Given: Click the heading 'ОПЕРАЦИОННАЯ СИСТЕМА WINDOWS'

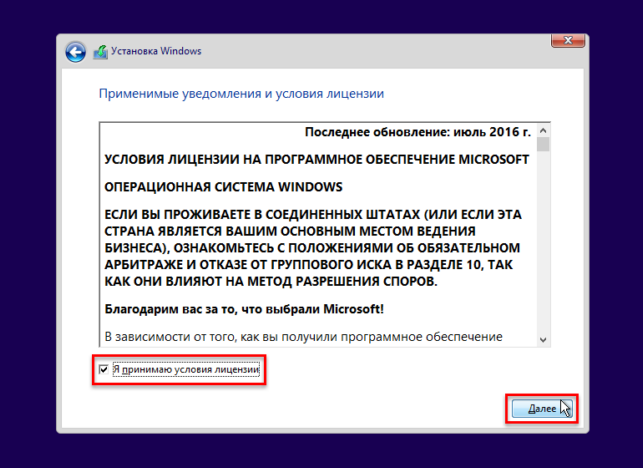Looking at the screenshot, I should click(x=223, y=187).
